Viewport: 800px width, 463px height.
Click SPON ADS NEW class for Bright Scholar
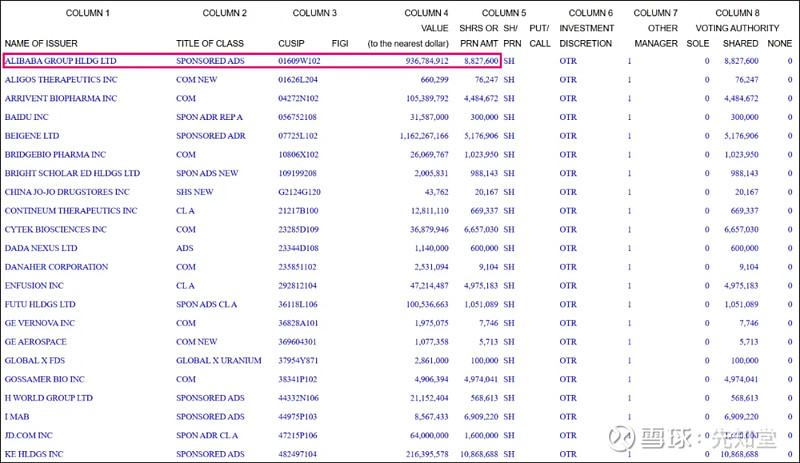[207, 173]
